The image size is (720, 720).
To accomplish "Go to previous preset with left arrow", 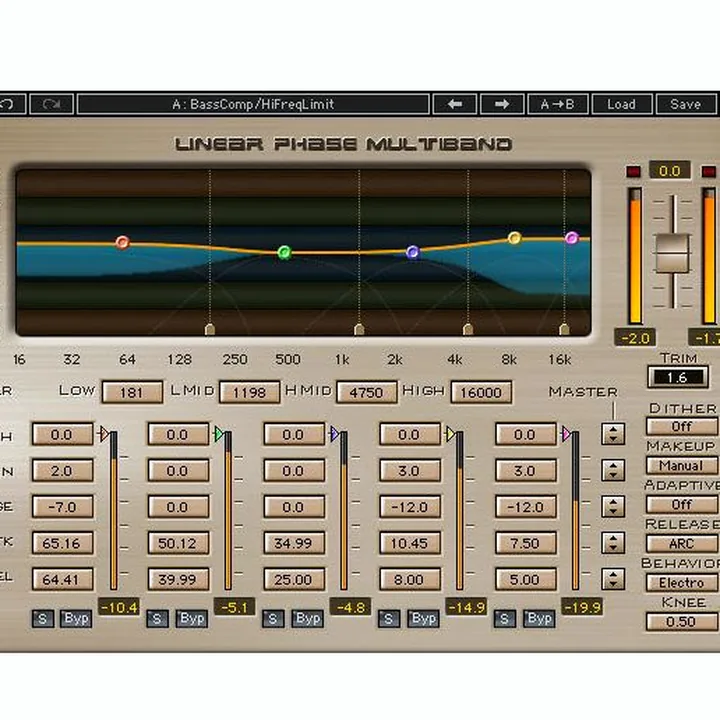I will click(455, 104).
